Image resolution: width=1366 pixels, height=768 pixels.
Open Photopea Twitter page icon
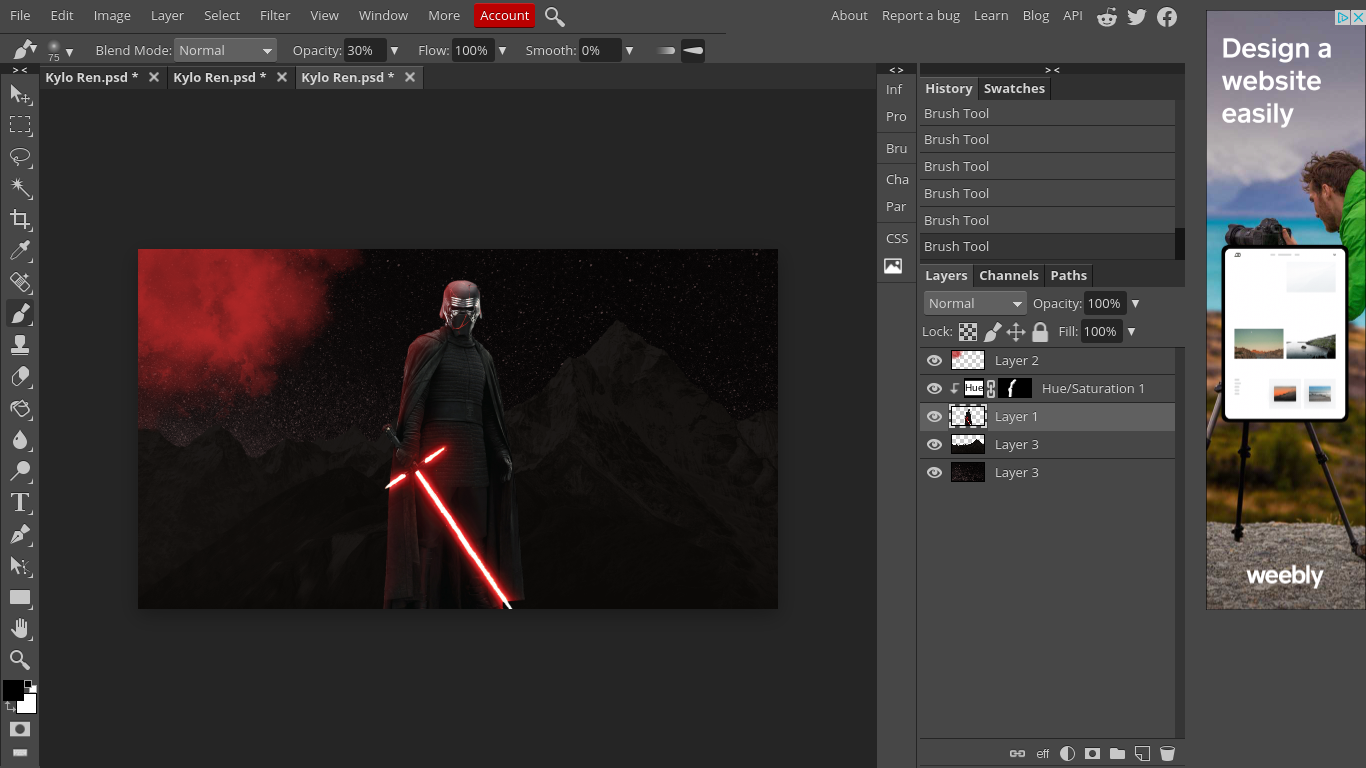coord(1136,16)
